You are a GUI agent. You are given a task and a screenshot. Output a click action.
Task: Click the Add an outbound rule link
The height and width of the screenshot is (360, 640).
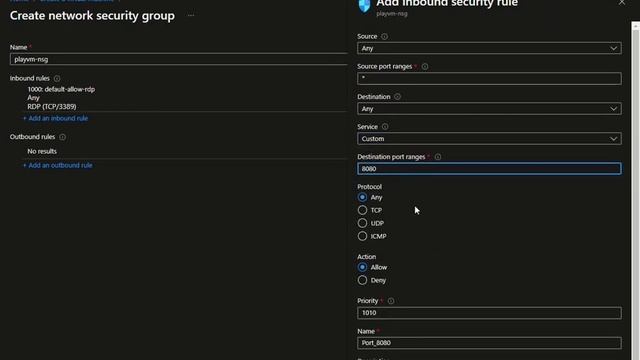[58, 165]
